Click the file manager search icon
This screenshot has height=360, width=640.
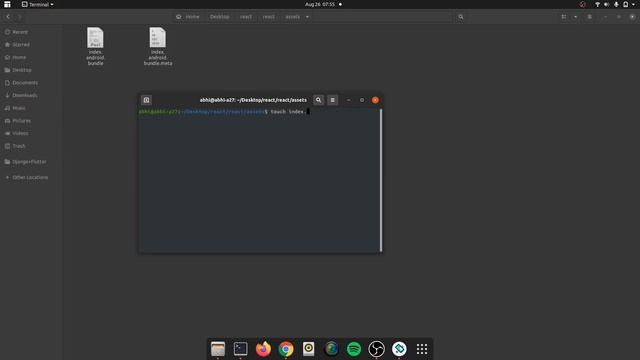point(461,17)
